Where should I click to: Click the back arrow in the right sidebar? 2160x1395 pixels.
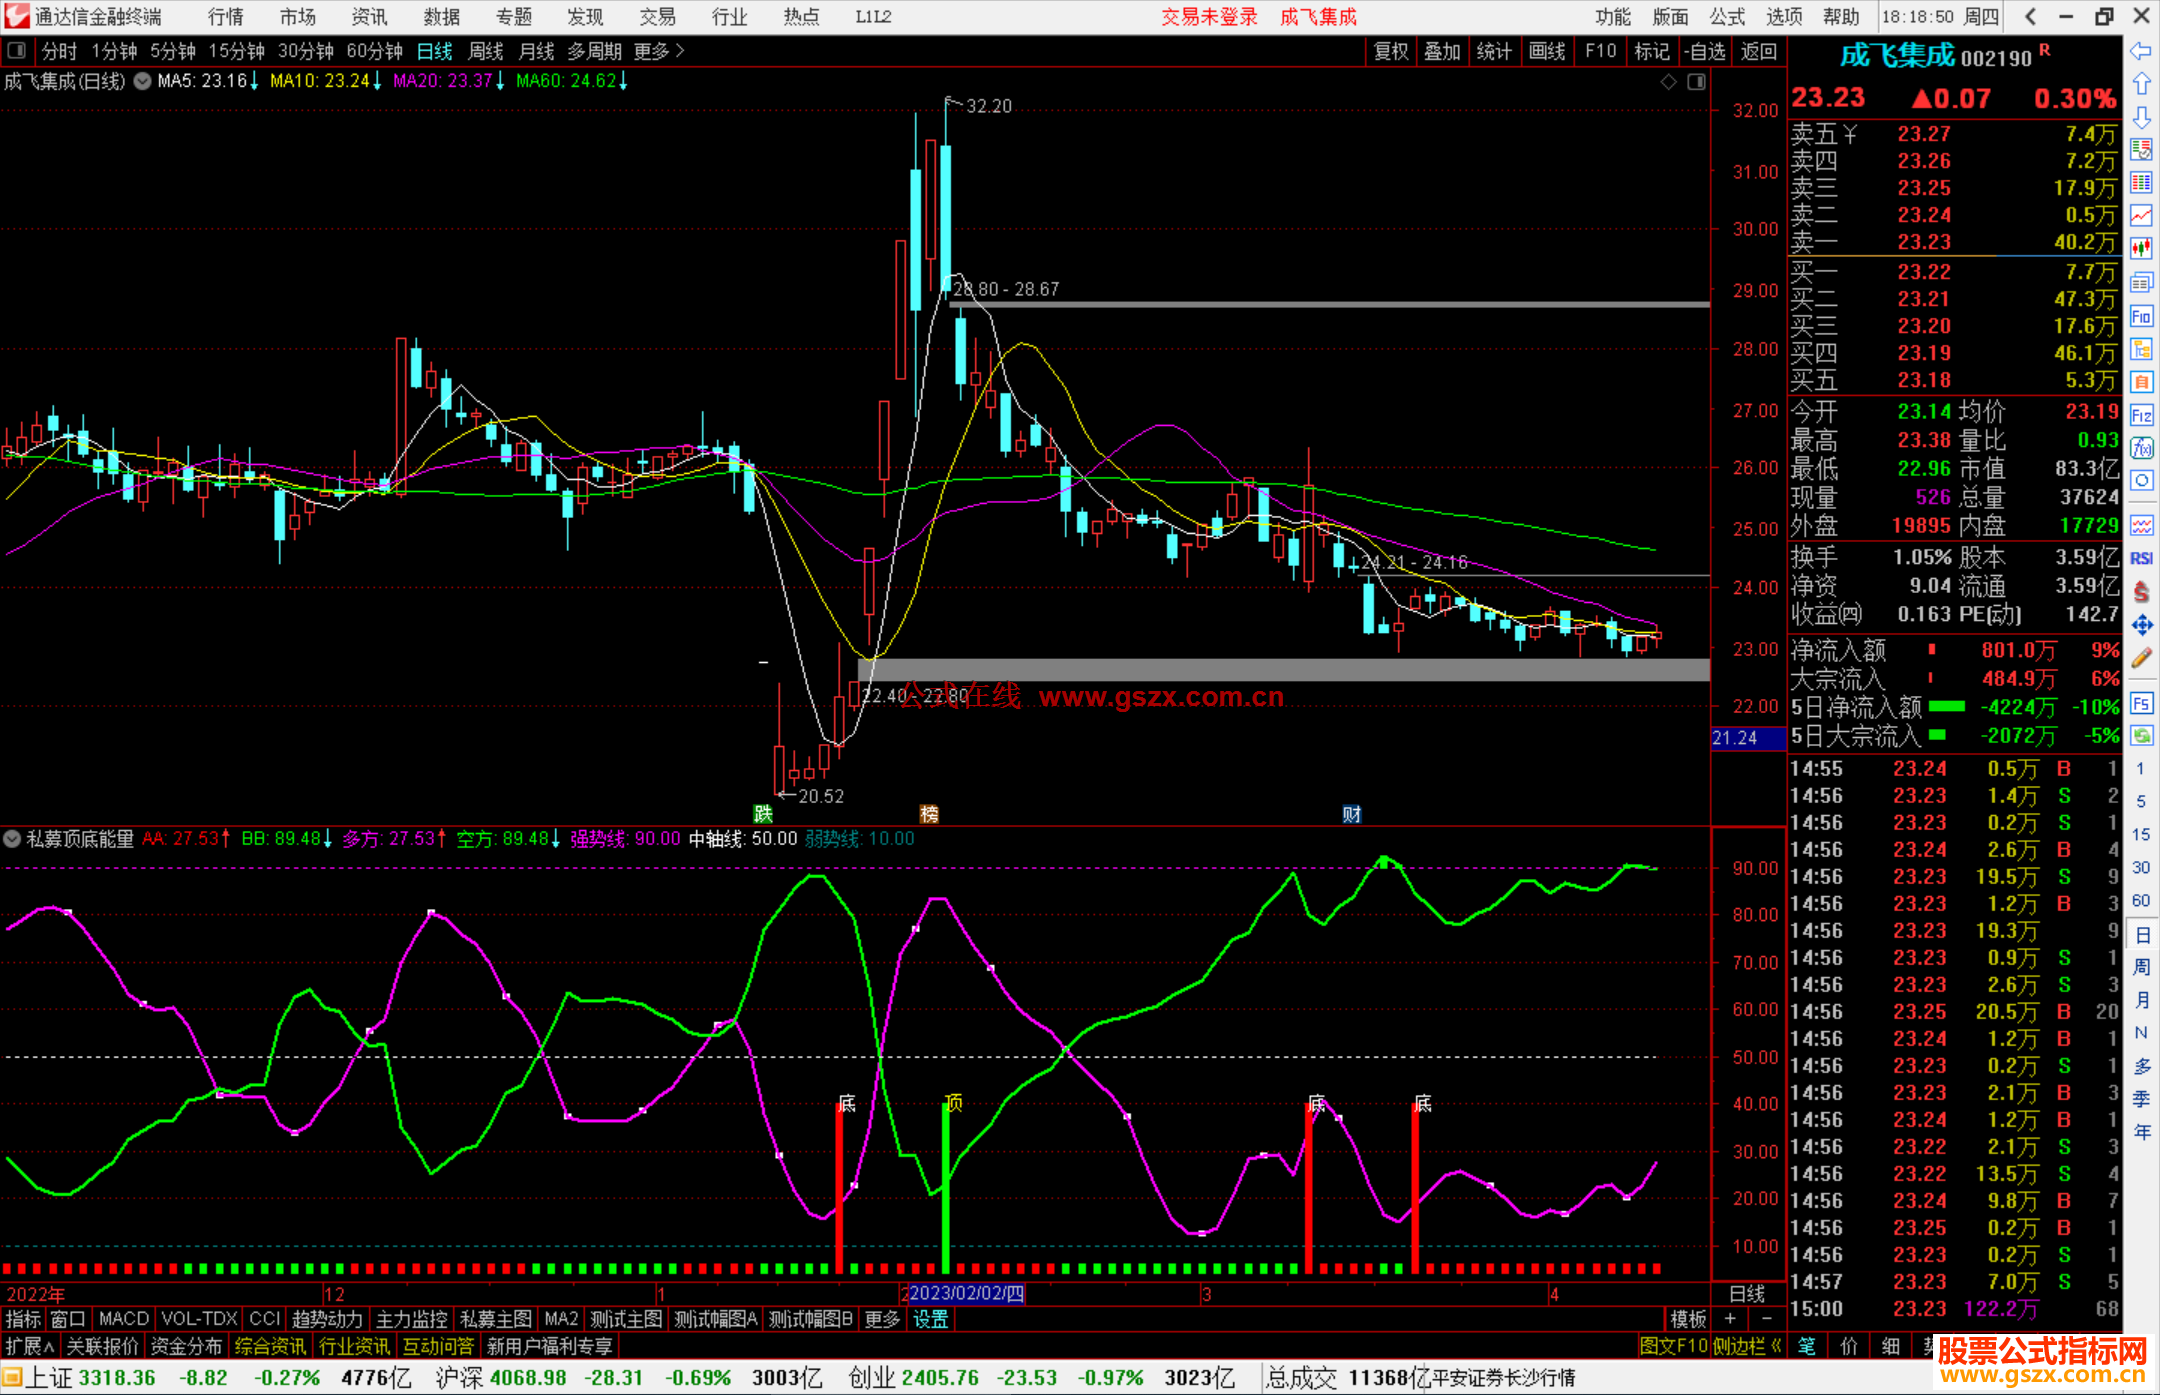[x=2141, y=51]
